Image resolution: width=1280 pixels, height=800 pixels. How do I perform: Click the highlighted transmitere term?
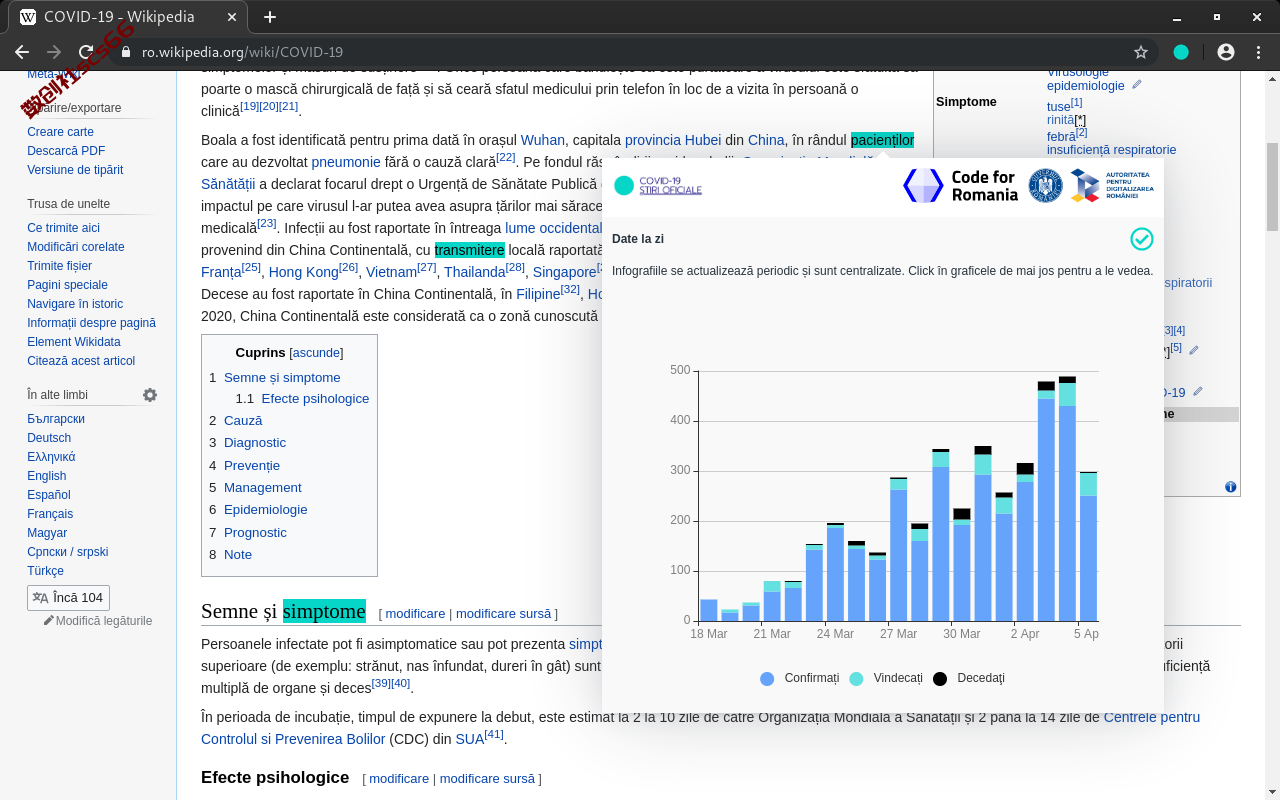[x=470, y=250]
